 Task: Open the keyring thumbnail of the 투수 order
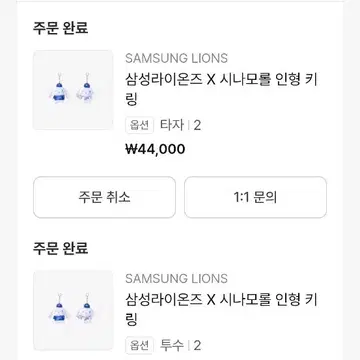(x=73, y=310)
